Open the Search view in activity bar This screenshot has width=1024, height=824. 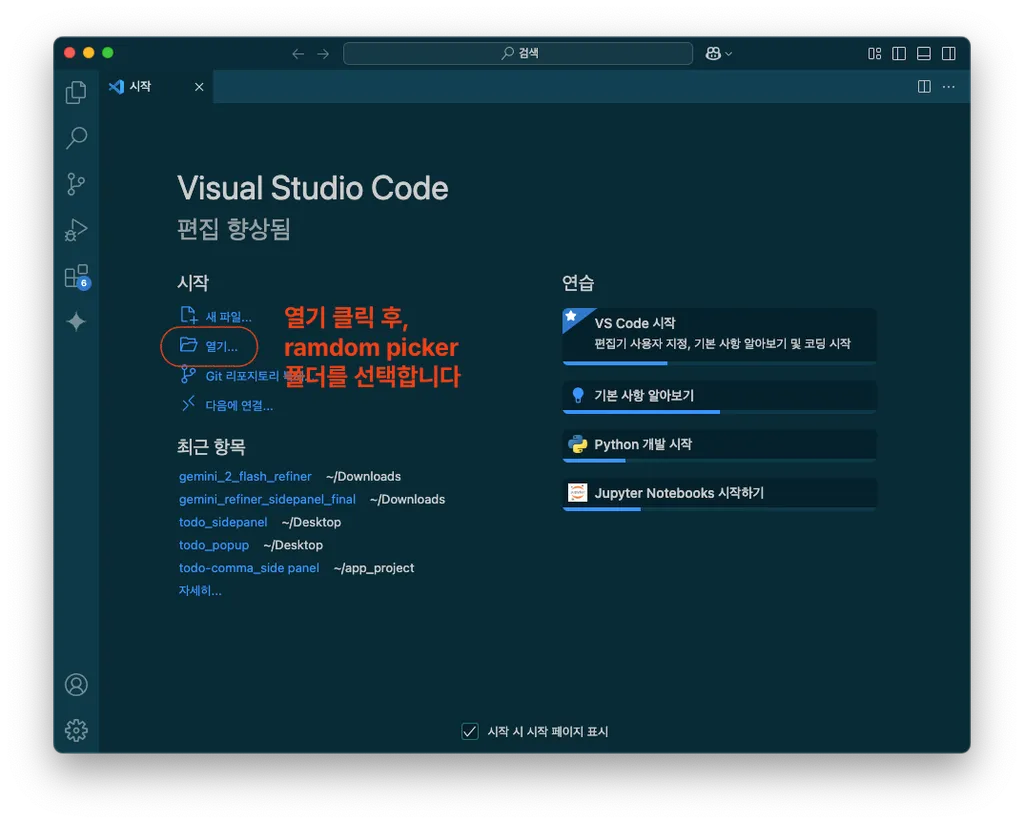76,138
